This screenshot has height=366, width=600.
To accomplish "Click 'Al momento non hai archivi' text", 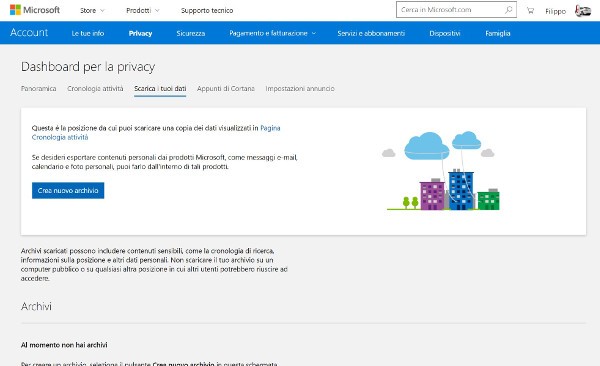I will tap(64, 345).
